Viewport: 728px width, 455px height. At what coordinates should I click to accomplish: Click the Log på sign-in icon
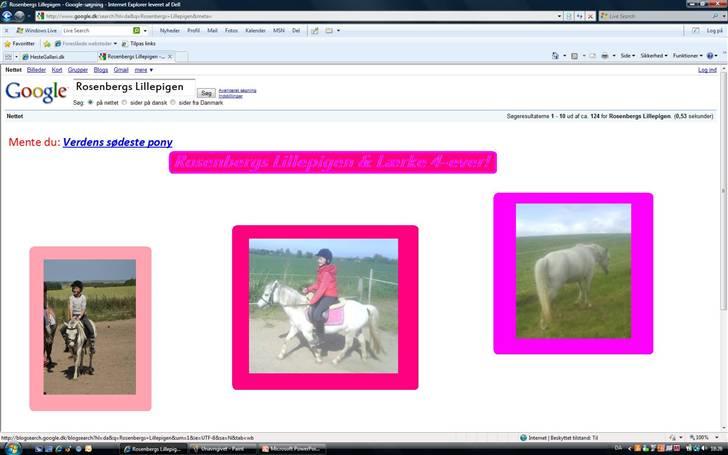coord(696,30)
